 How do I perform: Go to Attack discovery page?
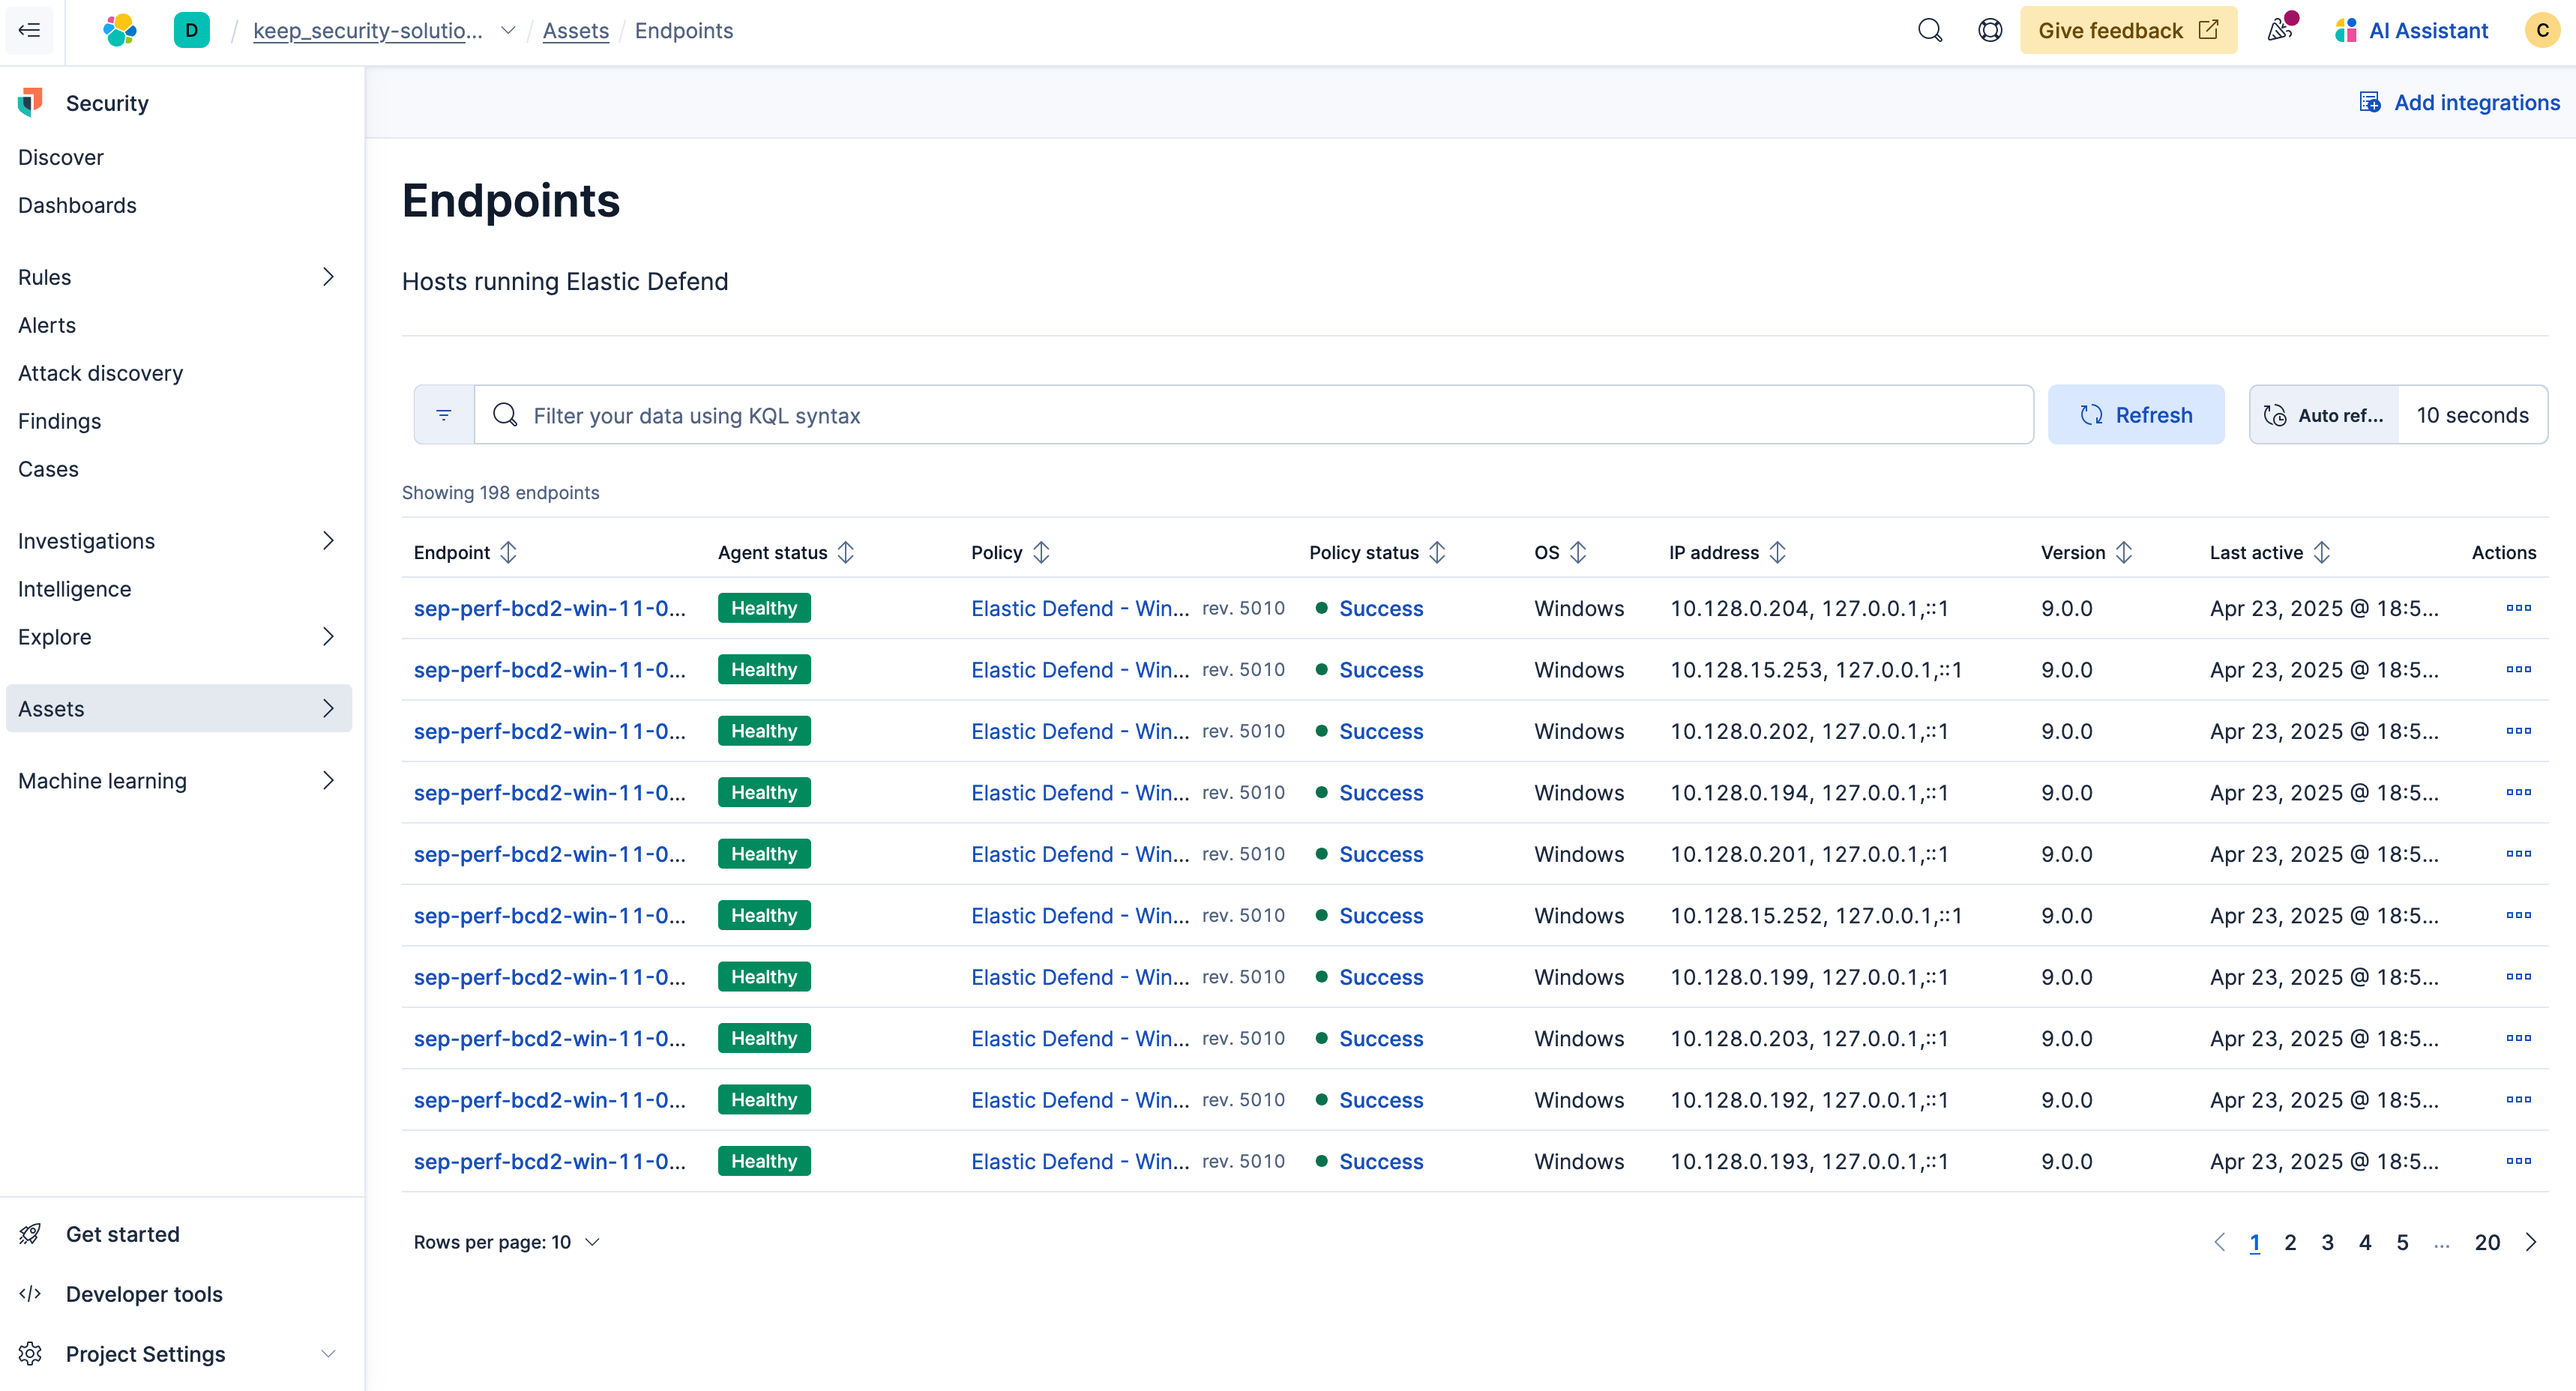100,373
